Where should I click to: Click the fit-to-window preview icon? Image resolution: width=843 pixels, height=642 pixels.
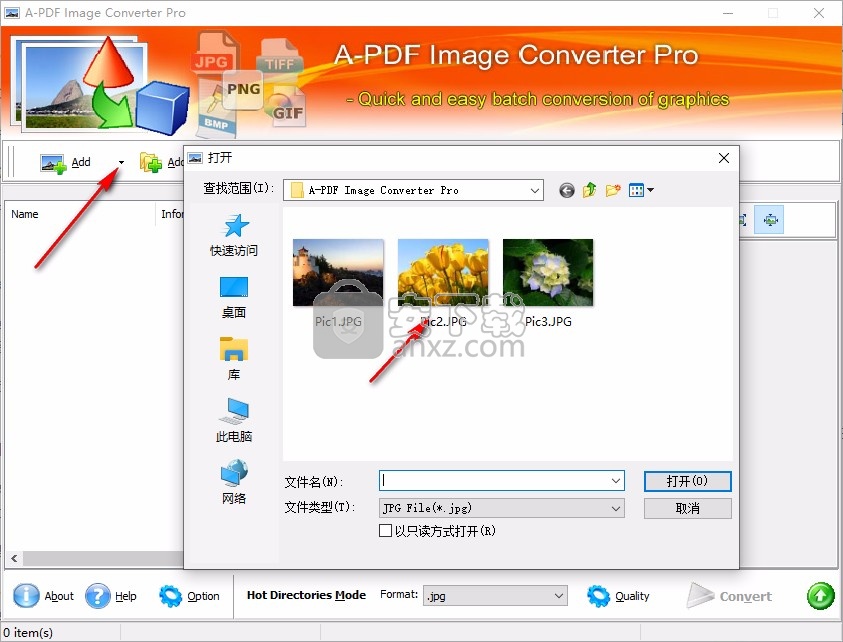coord(769,219)
